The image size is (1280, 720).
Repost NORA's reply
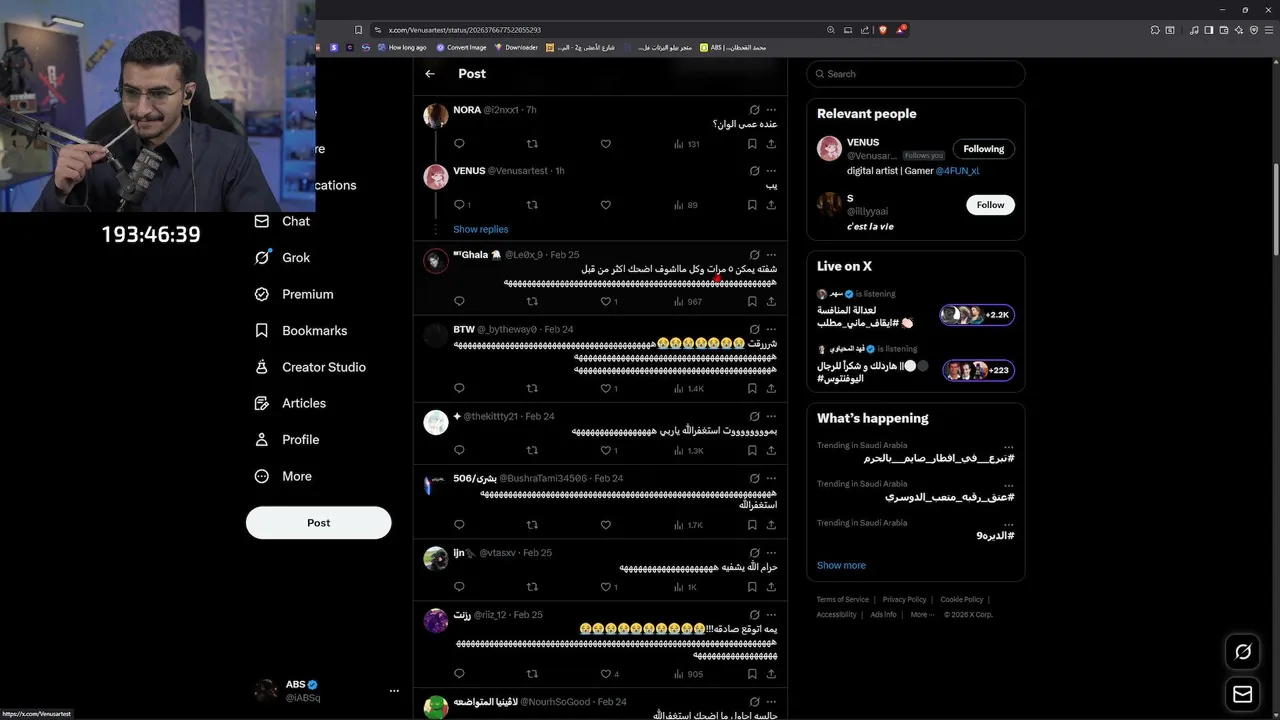532,144
